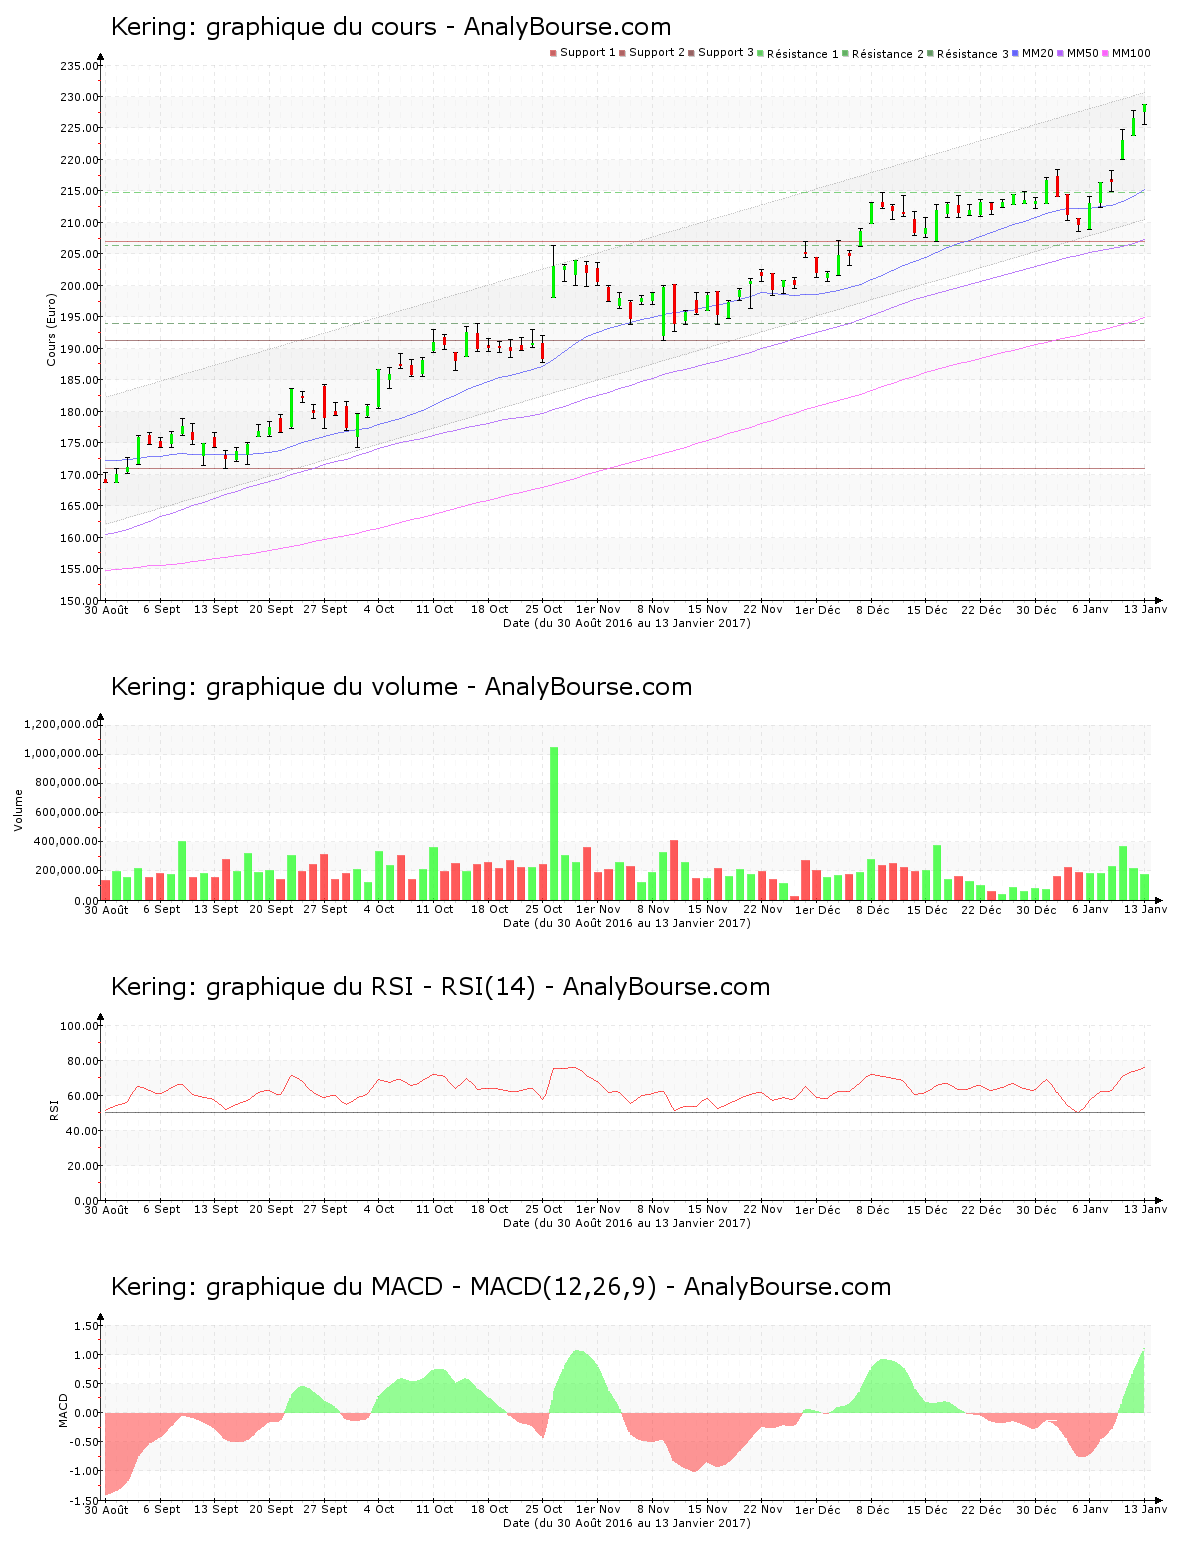Click the date range caption under RSI chart
Image resolution: width=1200 pixels, height=1550 pixels.
click(x=627, y=1223)
